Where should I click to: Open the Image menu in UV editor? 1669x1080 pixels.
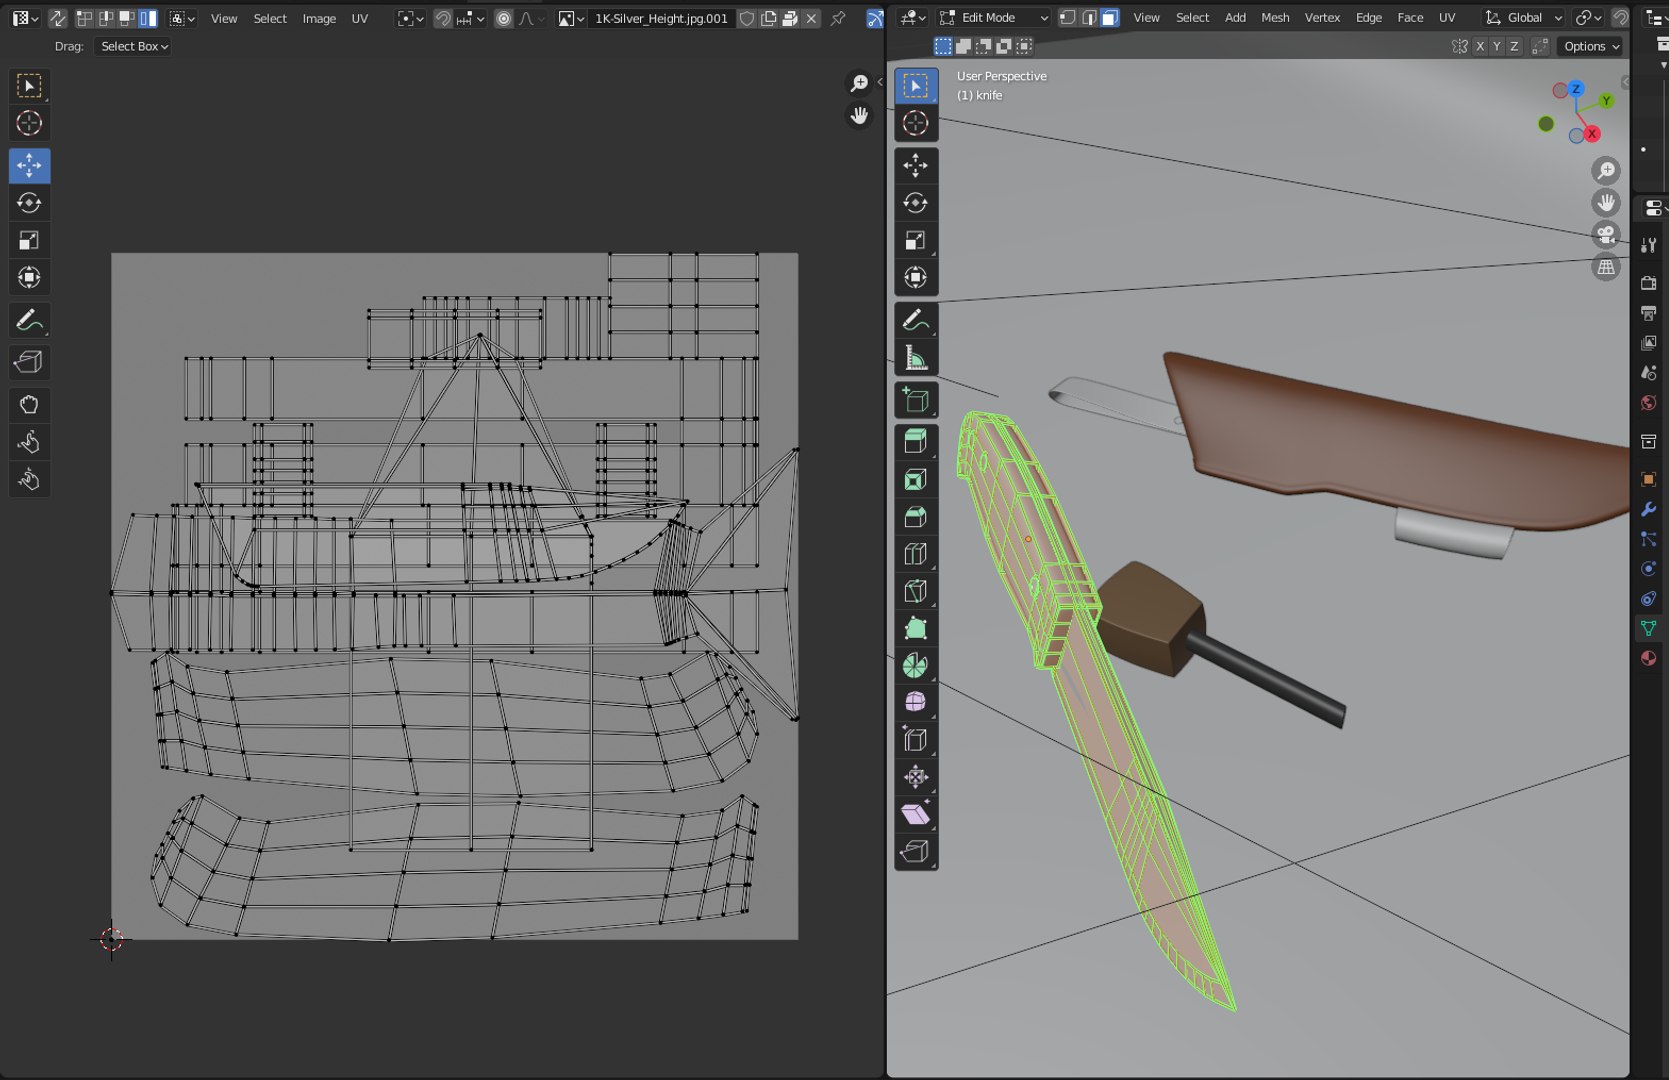pyautogui.click(x=319, y=18)
